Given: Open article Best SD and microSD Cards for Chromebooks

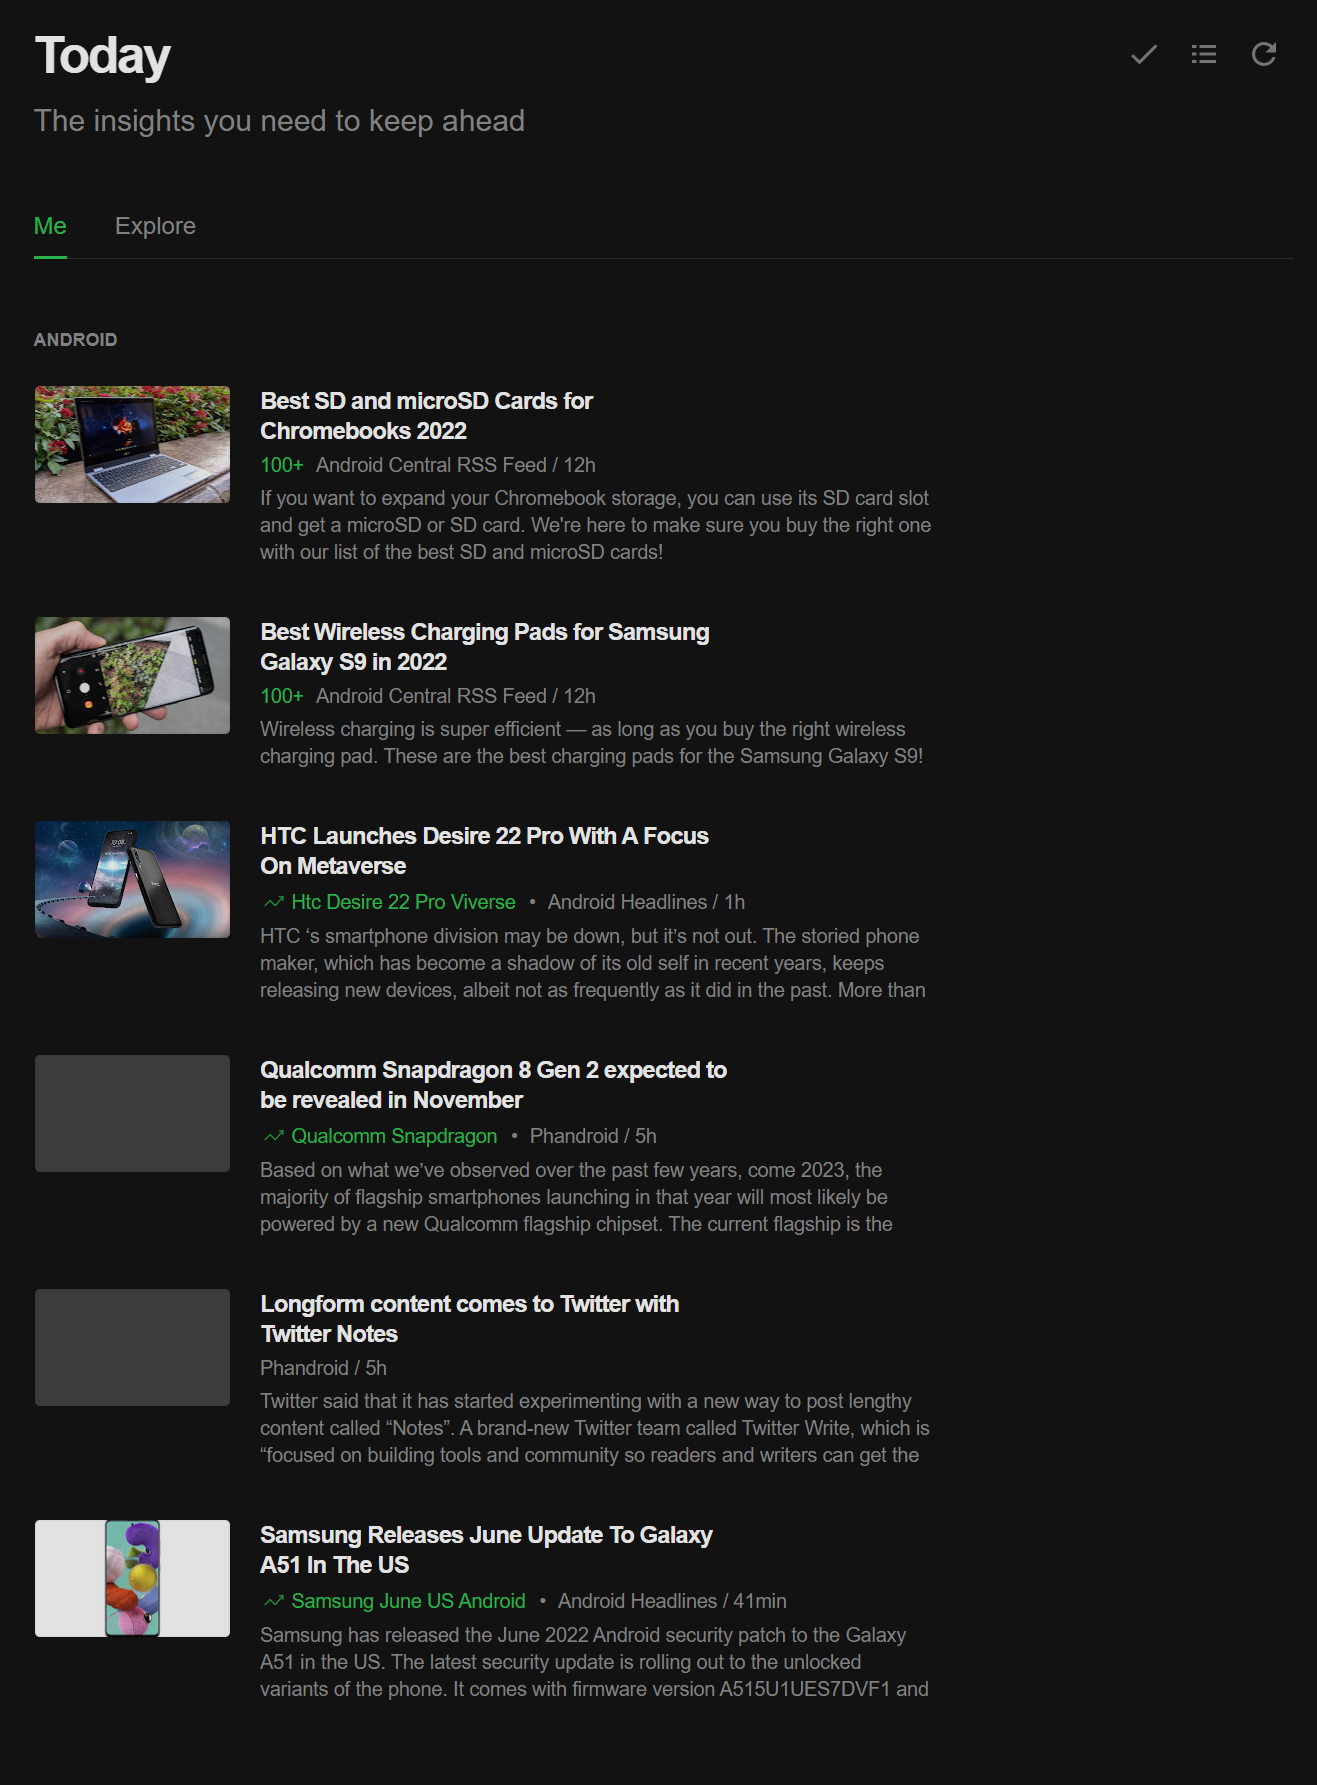Looking at the screenshot, I should (426, 416).
